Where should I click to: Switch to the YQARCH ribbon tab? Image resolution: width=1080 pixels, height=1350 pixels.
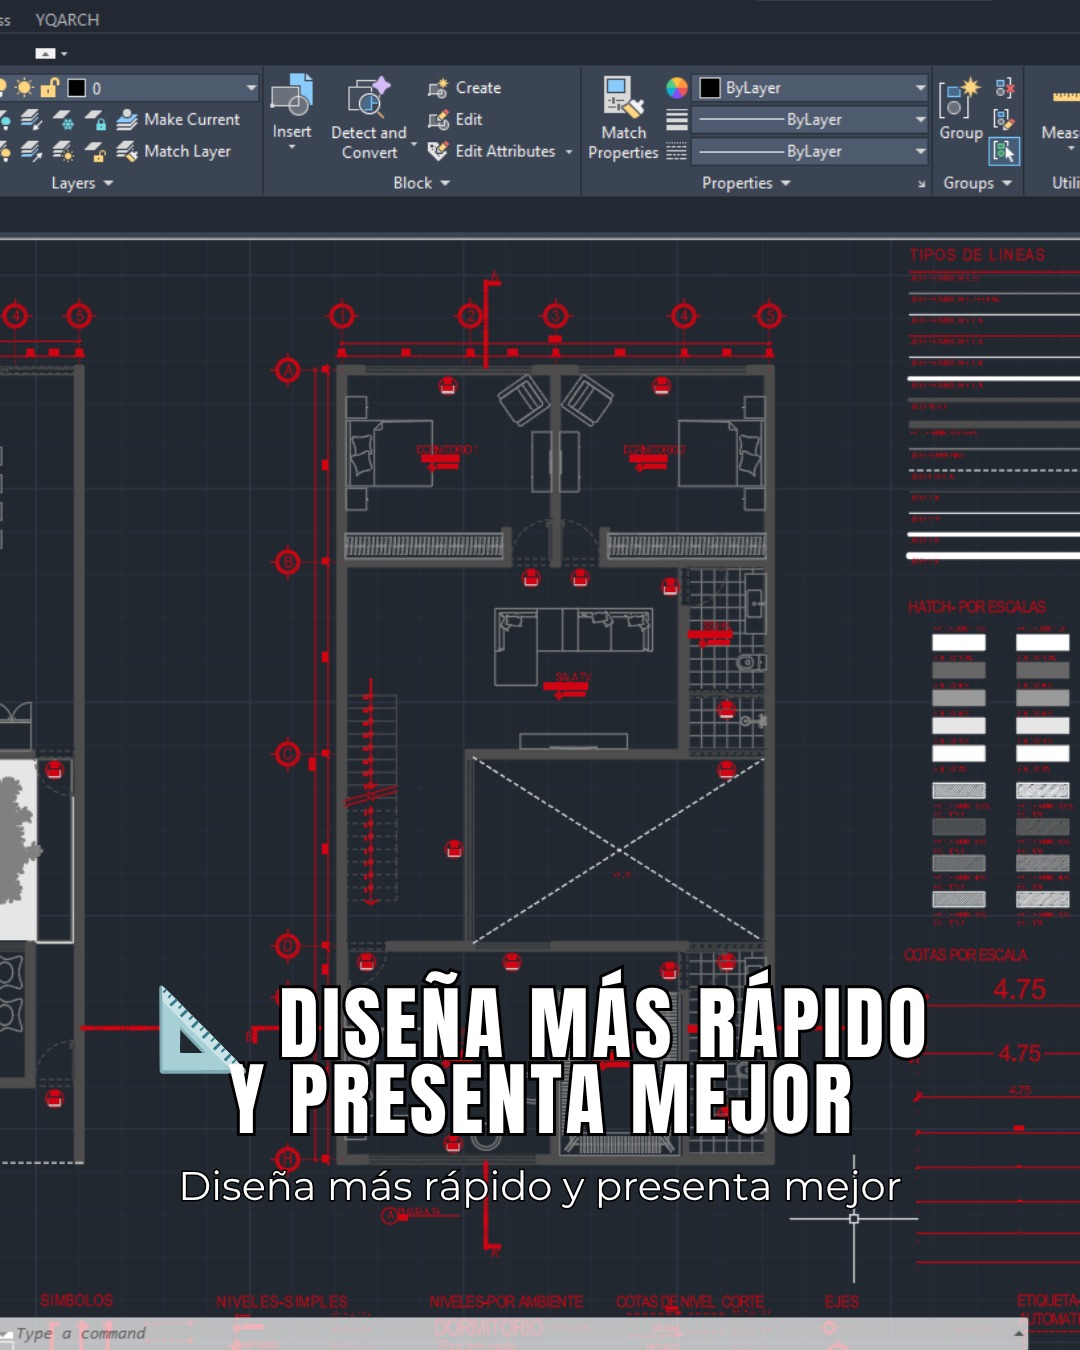pyautogui.click(x=67, y=20)
